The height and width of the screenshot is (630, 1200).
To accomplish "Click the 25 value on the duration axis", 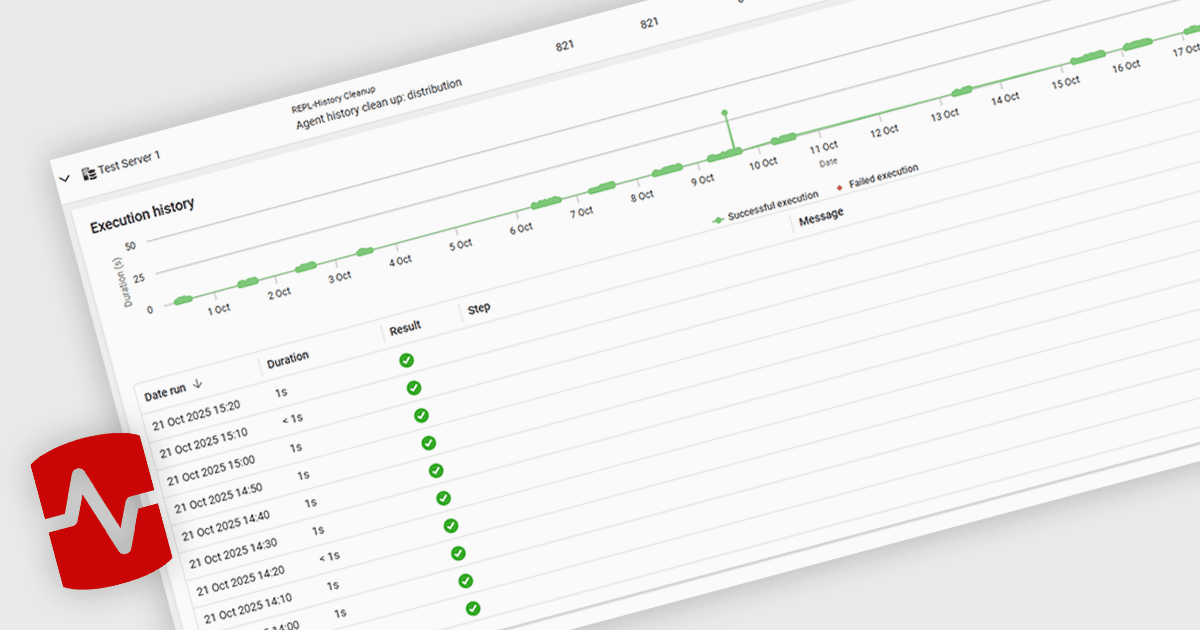I will 138,277.
